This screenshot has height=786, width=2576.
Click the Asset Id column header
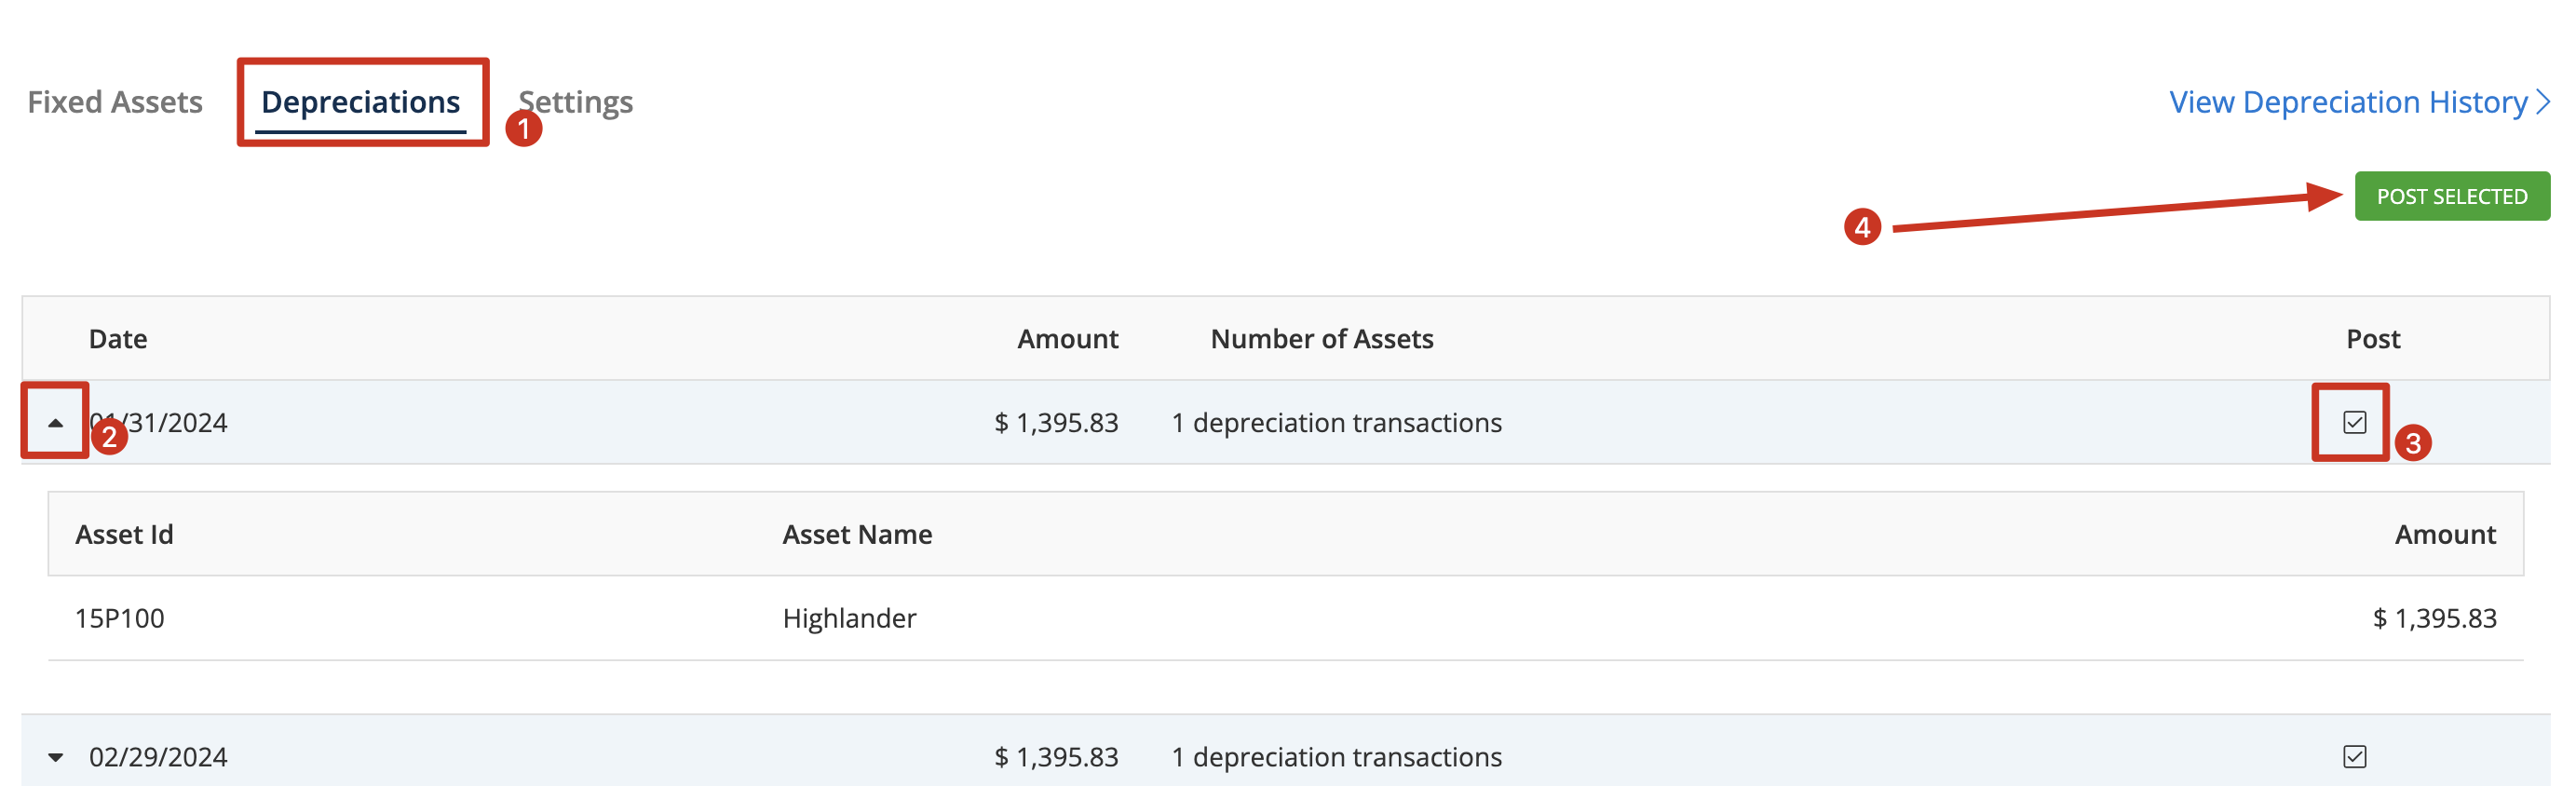click(x=124, y=534)
